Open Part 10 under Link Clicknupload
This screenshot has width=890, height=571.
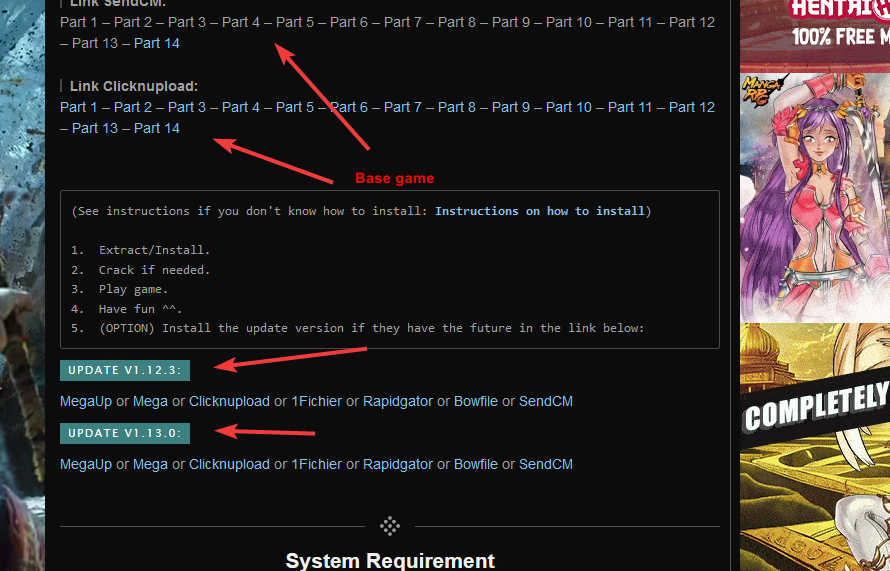569,107
